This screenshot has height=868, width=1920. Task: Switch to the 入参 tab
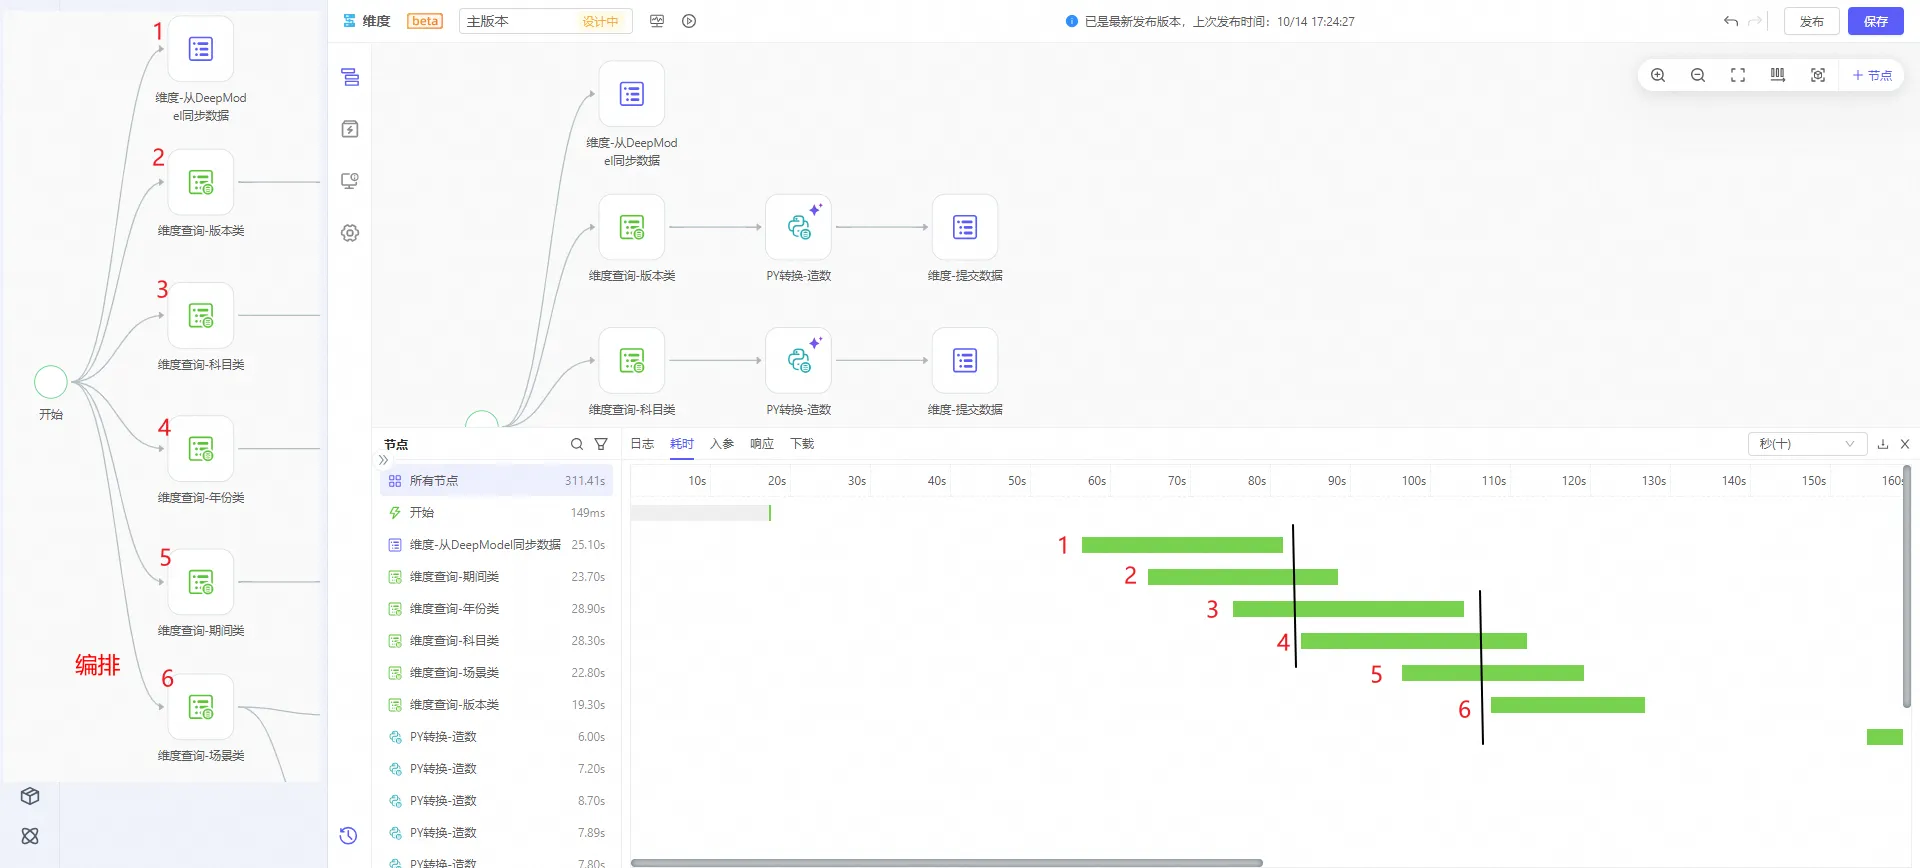(722, 444)
